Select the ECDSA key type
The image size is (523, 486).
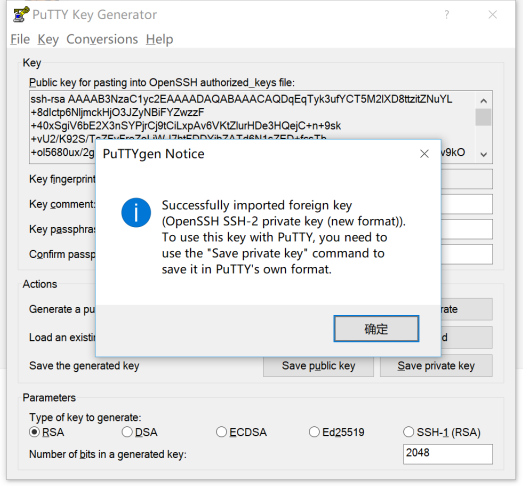click(x=241, y=432)
